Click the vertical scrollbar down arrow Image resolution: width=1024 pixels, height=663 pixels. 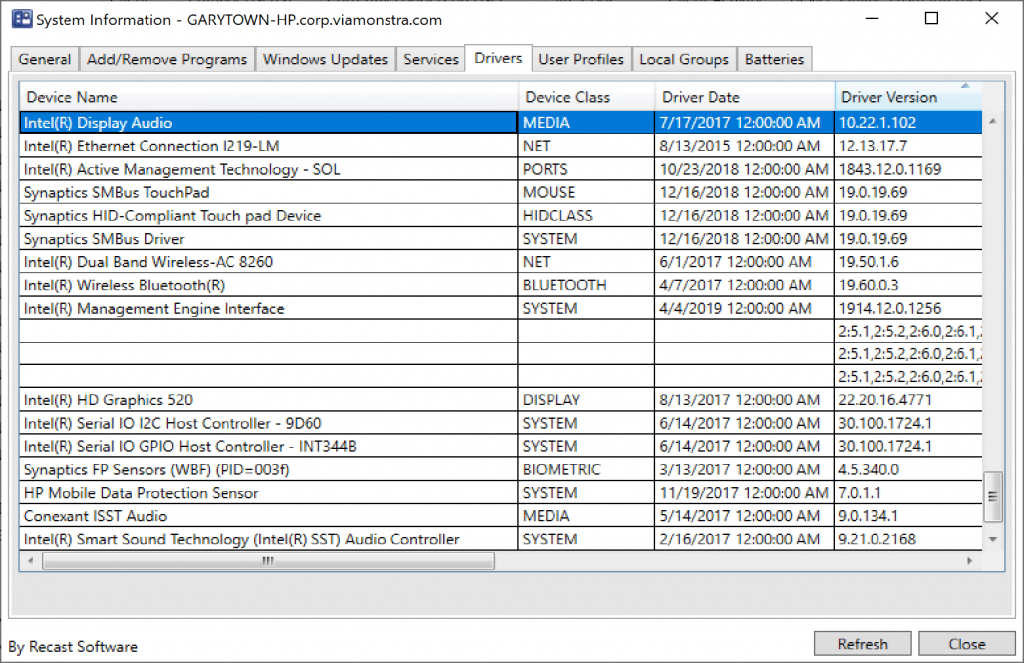coord(993,538)
